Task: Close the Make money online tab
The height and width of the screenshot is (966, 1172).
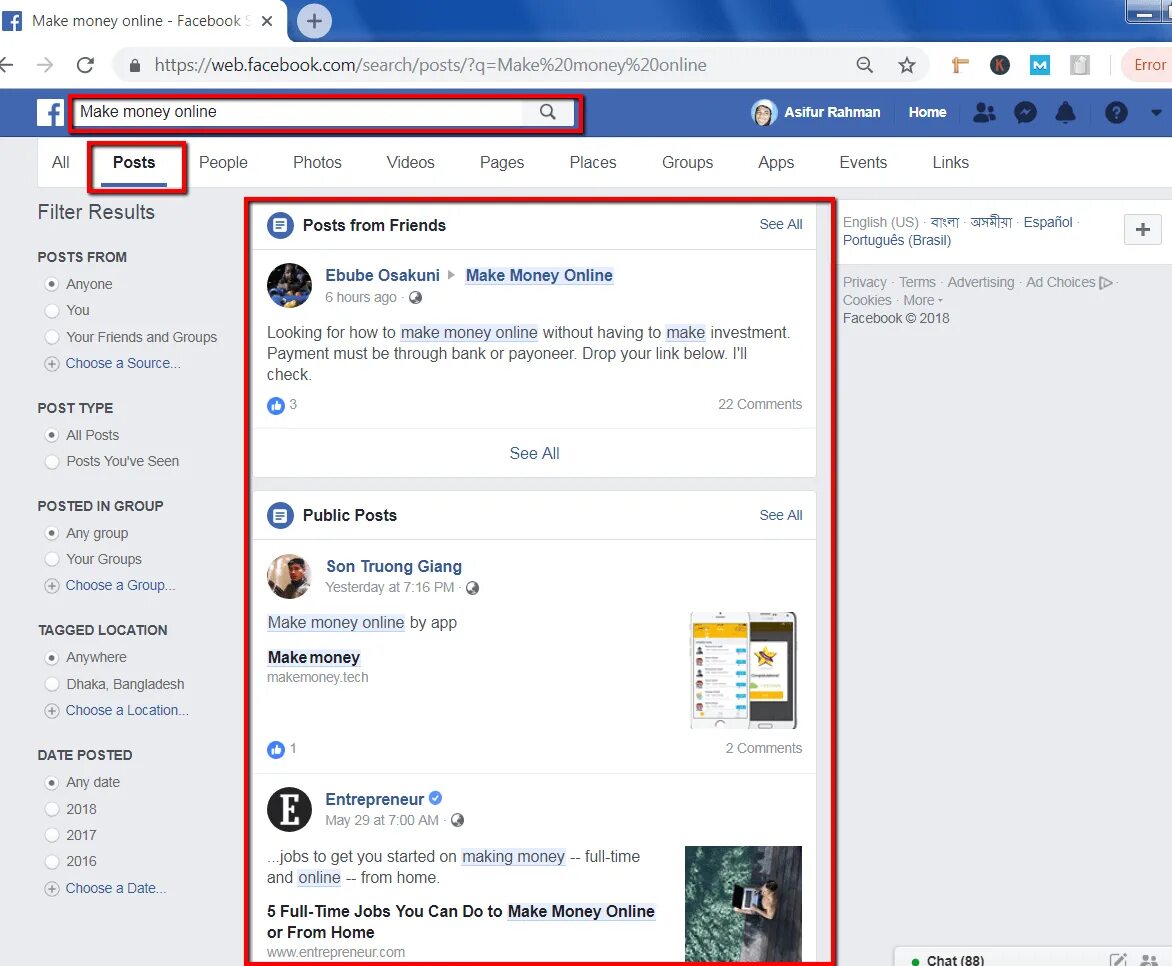Action: point(267,21)
